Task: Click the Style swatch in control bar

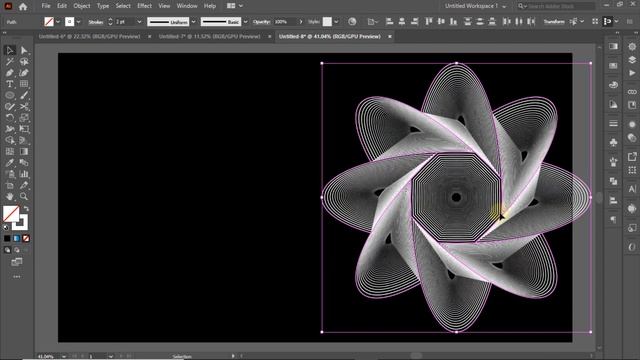Action: [327, 22]
